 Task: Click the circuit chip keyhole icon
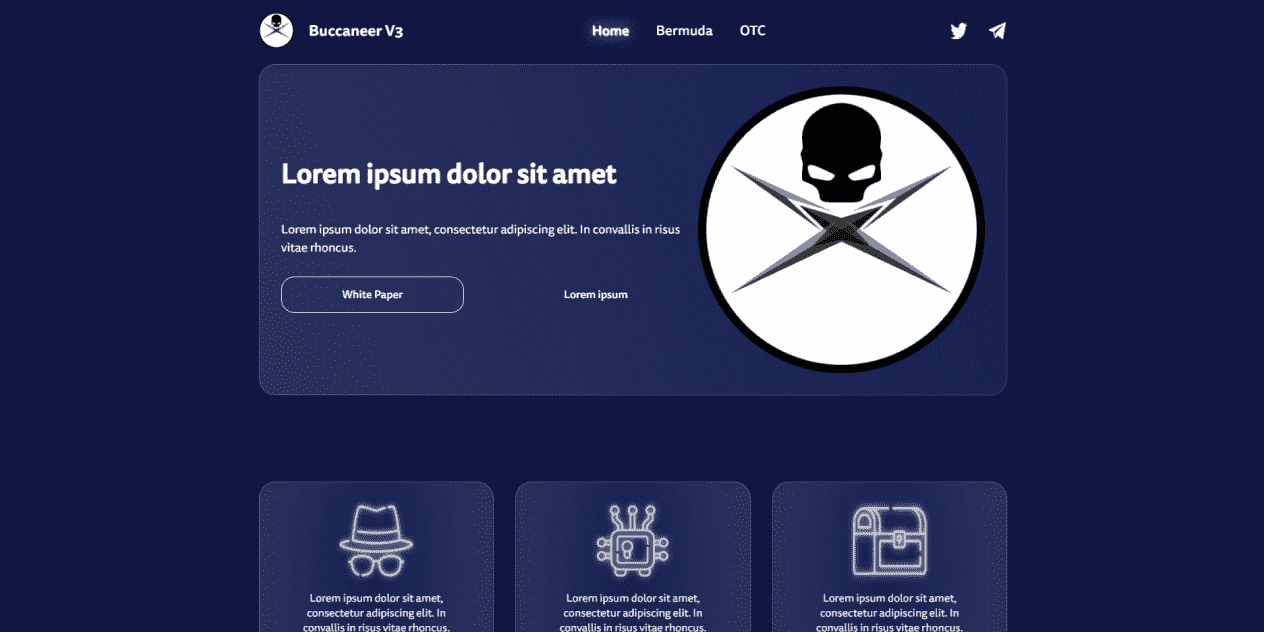point(633,541)
